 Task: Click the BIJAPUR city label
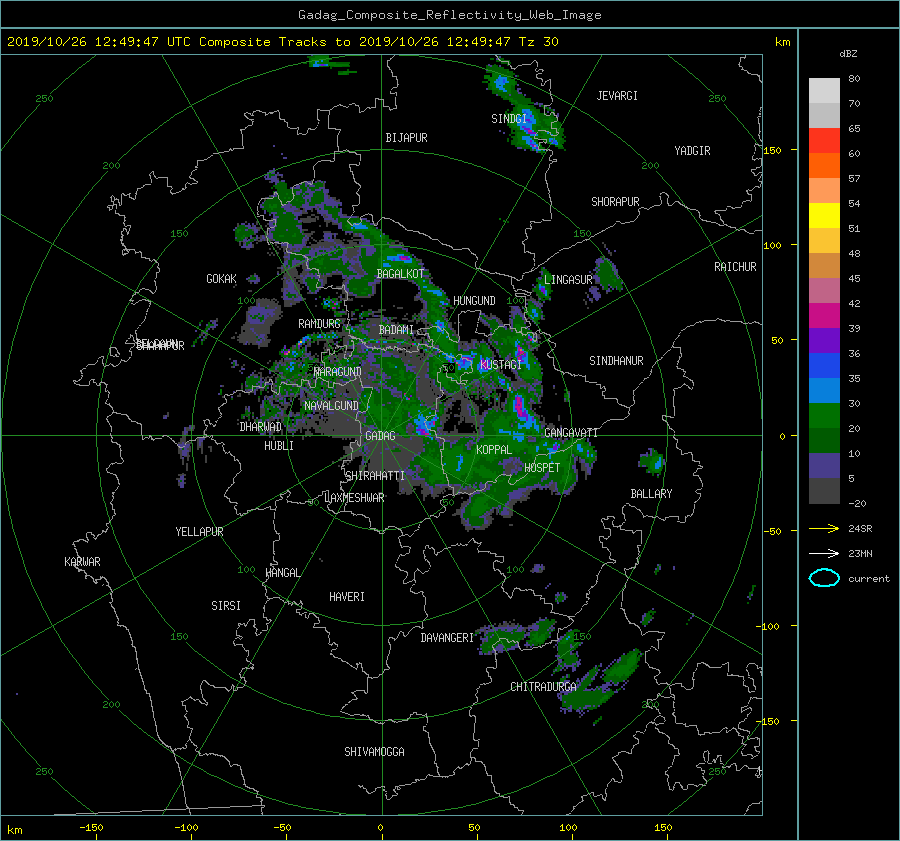[x=406, y=138]
